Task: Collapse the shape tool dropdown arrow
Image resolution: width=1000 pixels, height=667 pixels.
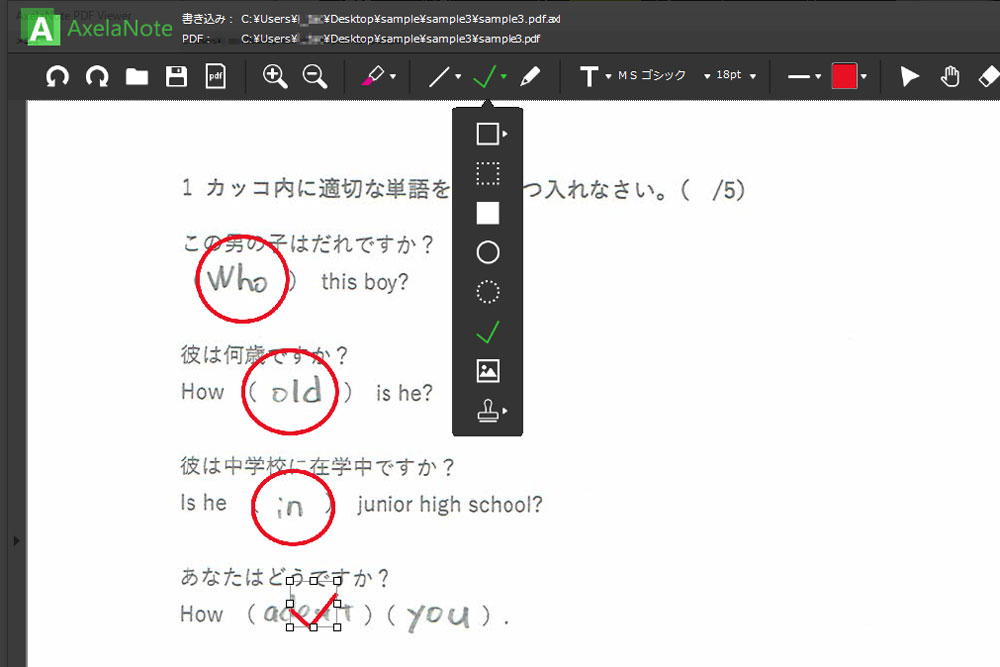Action: point(504,77)
